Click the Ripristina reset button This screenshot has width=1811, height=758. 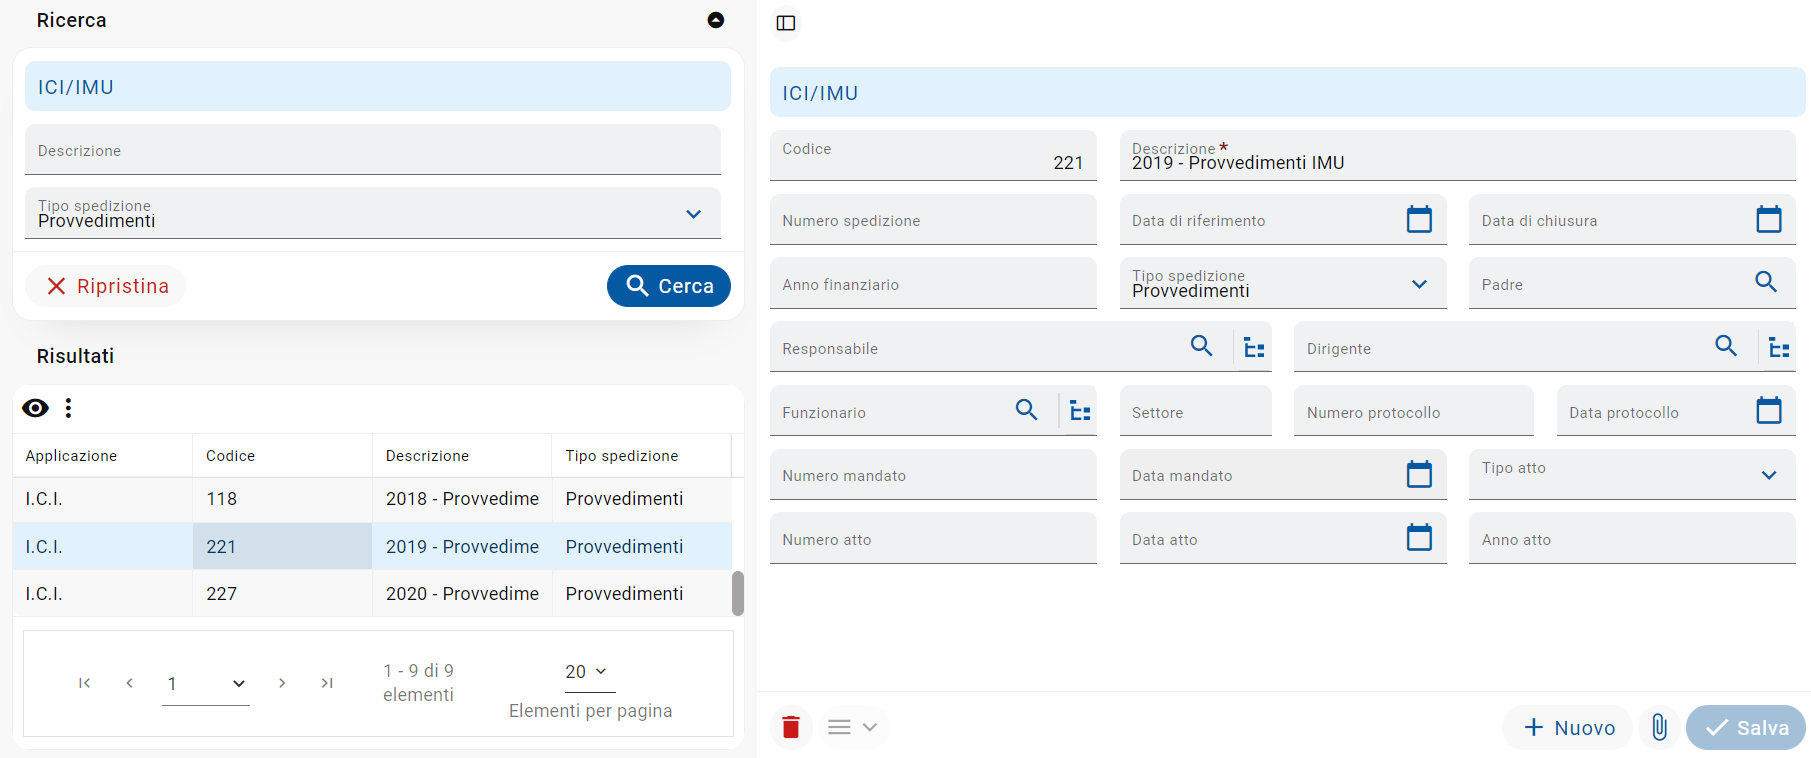pos(107,286)
